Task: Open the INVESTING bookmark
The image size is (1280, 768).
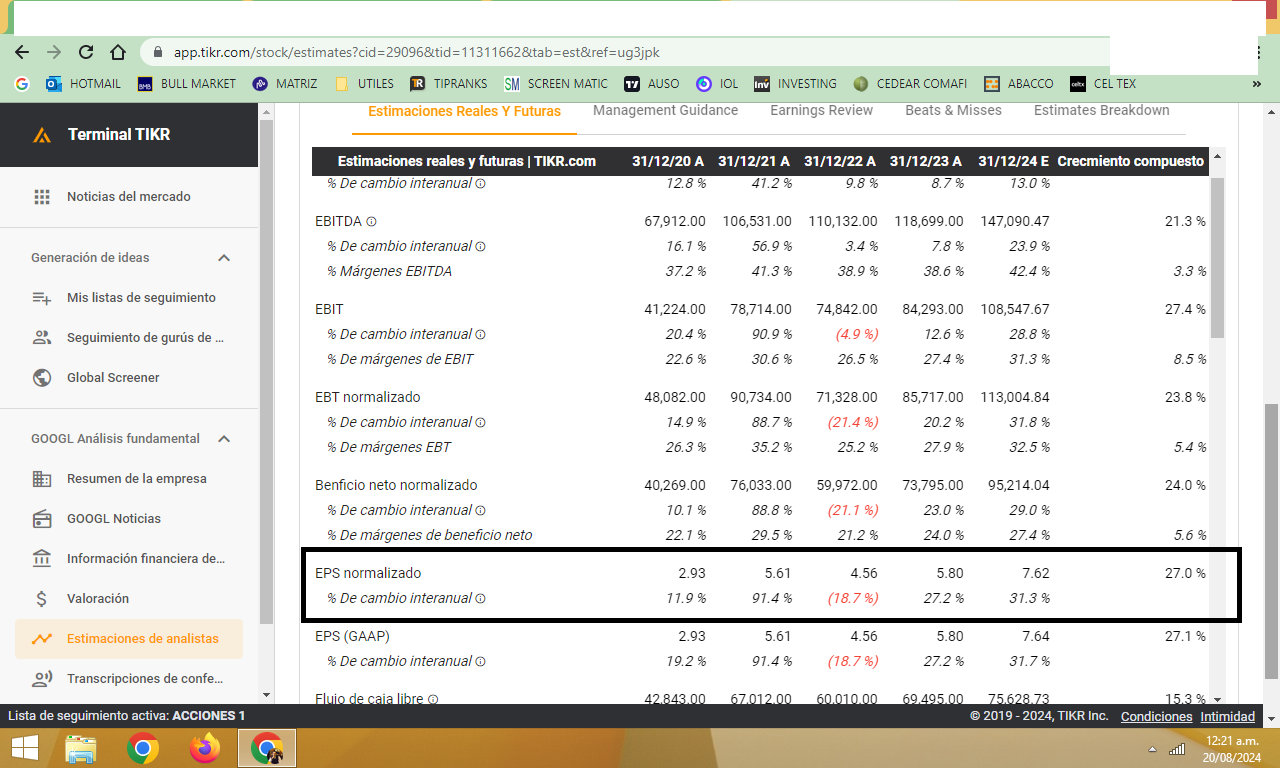Action: (x=795, y=84)
